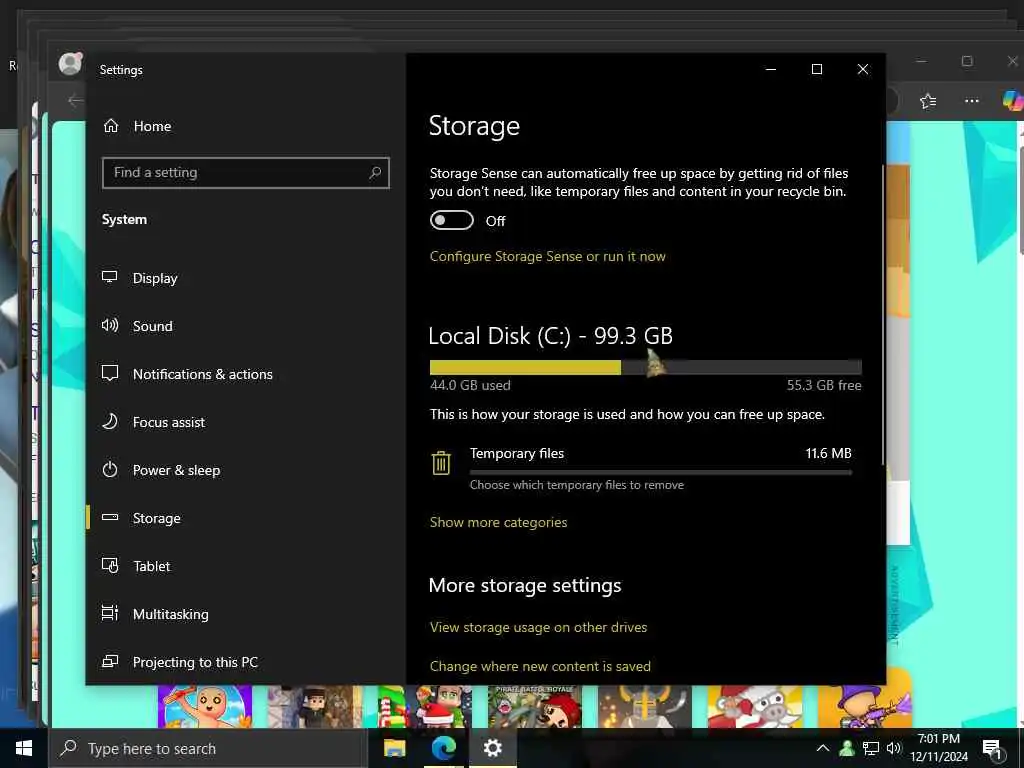Click Edge favorites star icon behind Settings

(x=928, y=101)
